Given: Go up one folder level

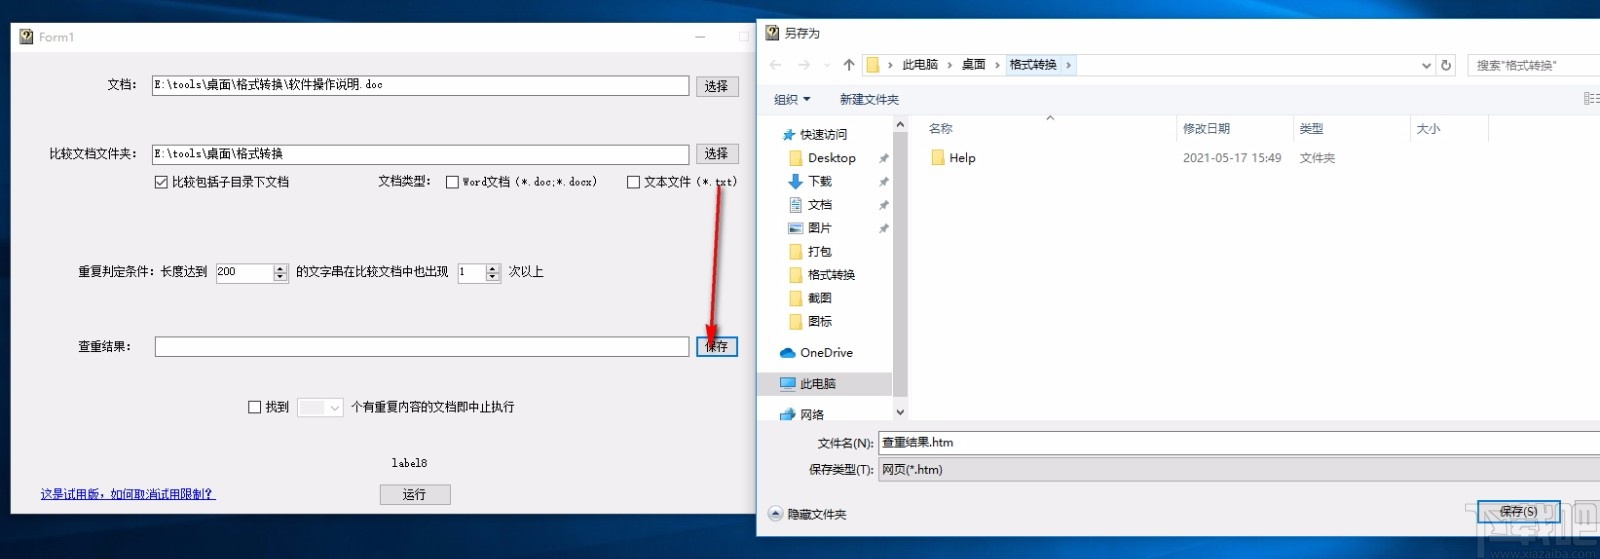Looking at the screenshot, I should click(x=849, y=65).
